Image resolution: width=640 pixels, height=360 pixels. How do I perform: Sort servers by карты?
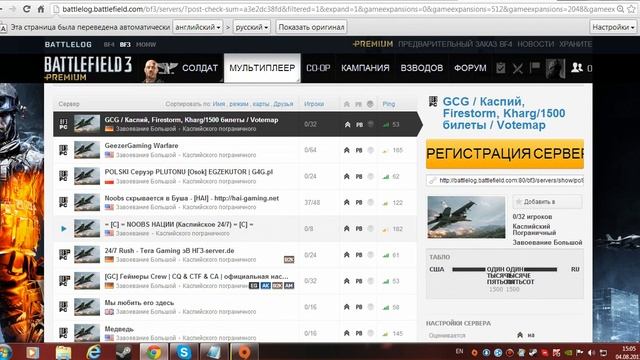(261, 104)
